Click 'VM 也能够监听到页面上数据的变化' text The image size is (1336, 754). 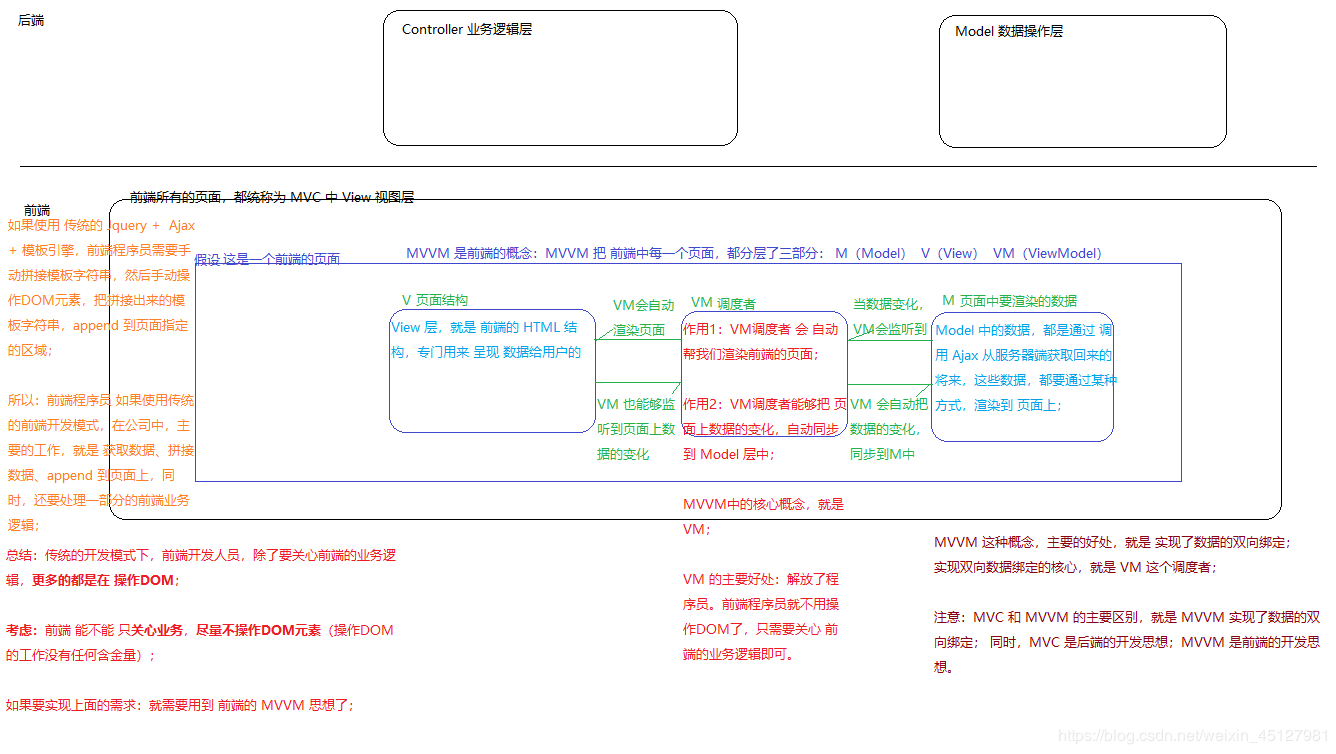636,429
